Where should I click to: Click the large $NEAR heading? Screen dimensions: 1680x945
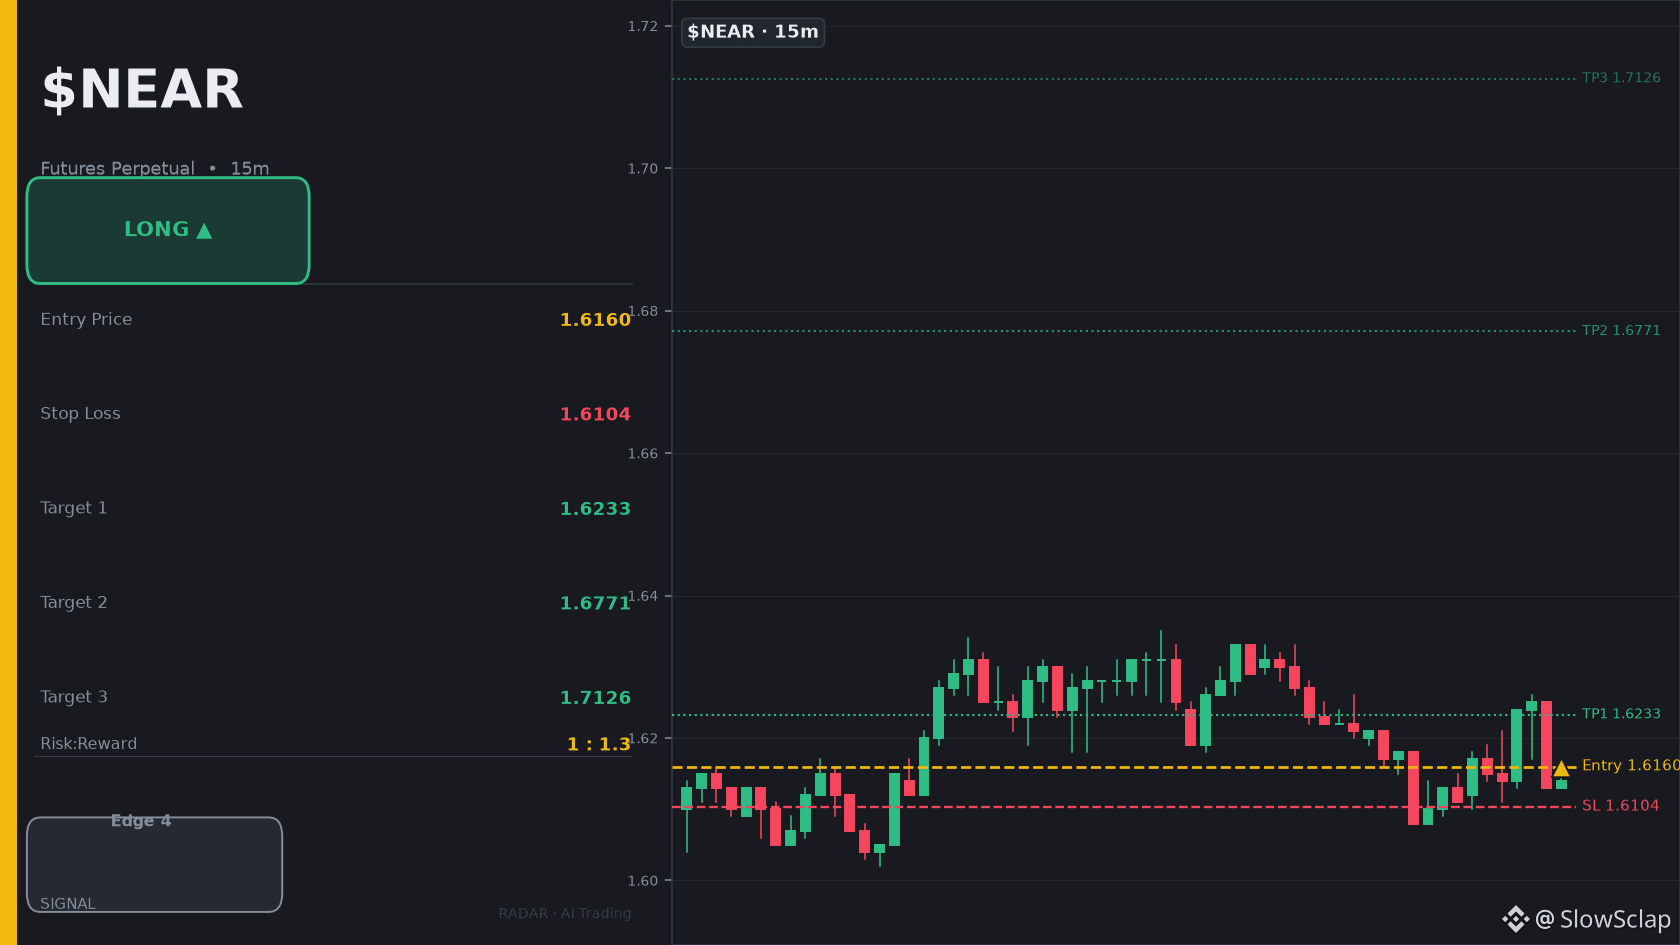pyautogui.click(x=142, y=89)
